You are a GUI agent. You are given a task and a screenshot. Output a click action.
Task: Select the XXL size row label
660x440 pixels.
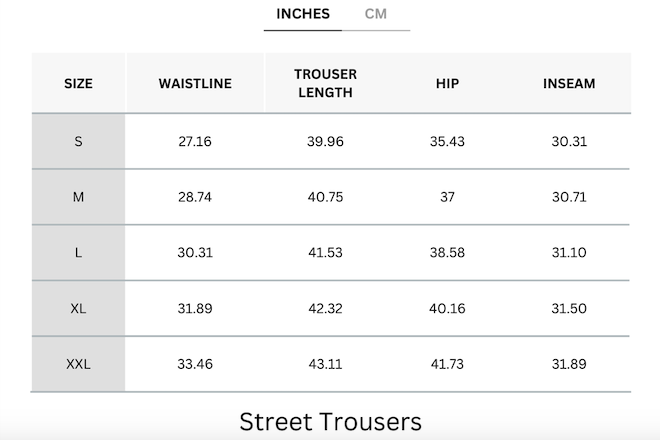tap(78, 364)
